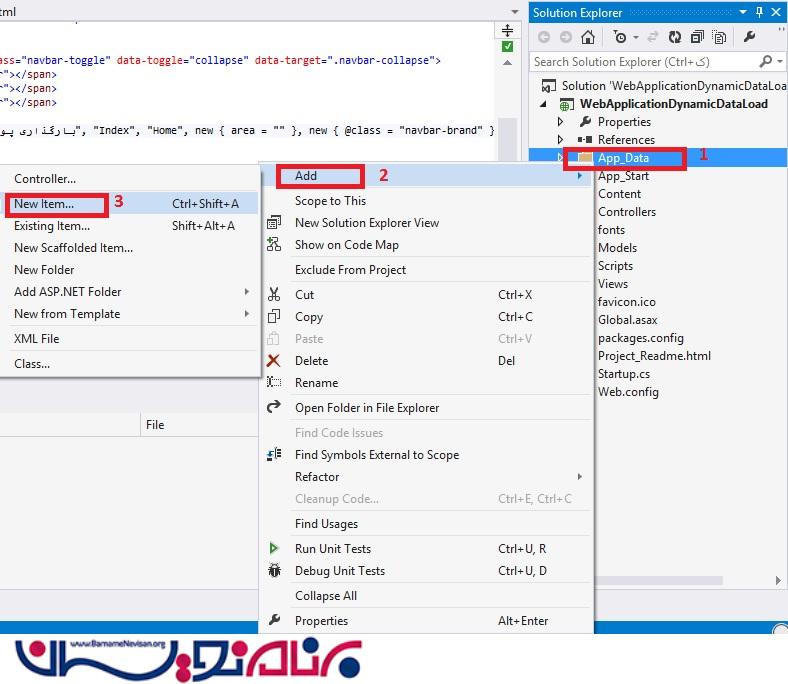This screenshot has height=684, width=788.
Task: Click the Home icon in Solution Explorer
Action: click(588, 37)
